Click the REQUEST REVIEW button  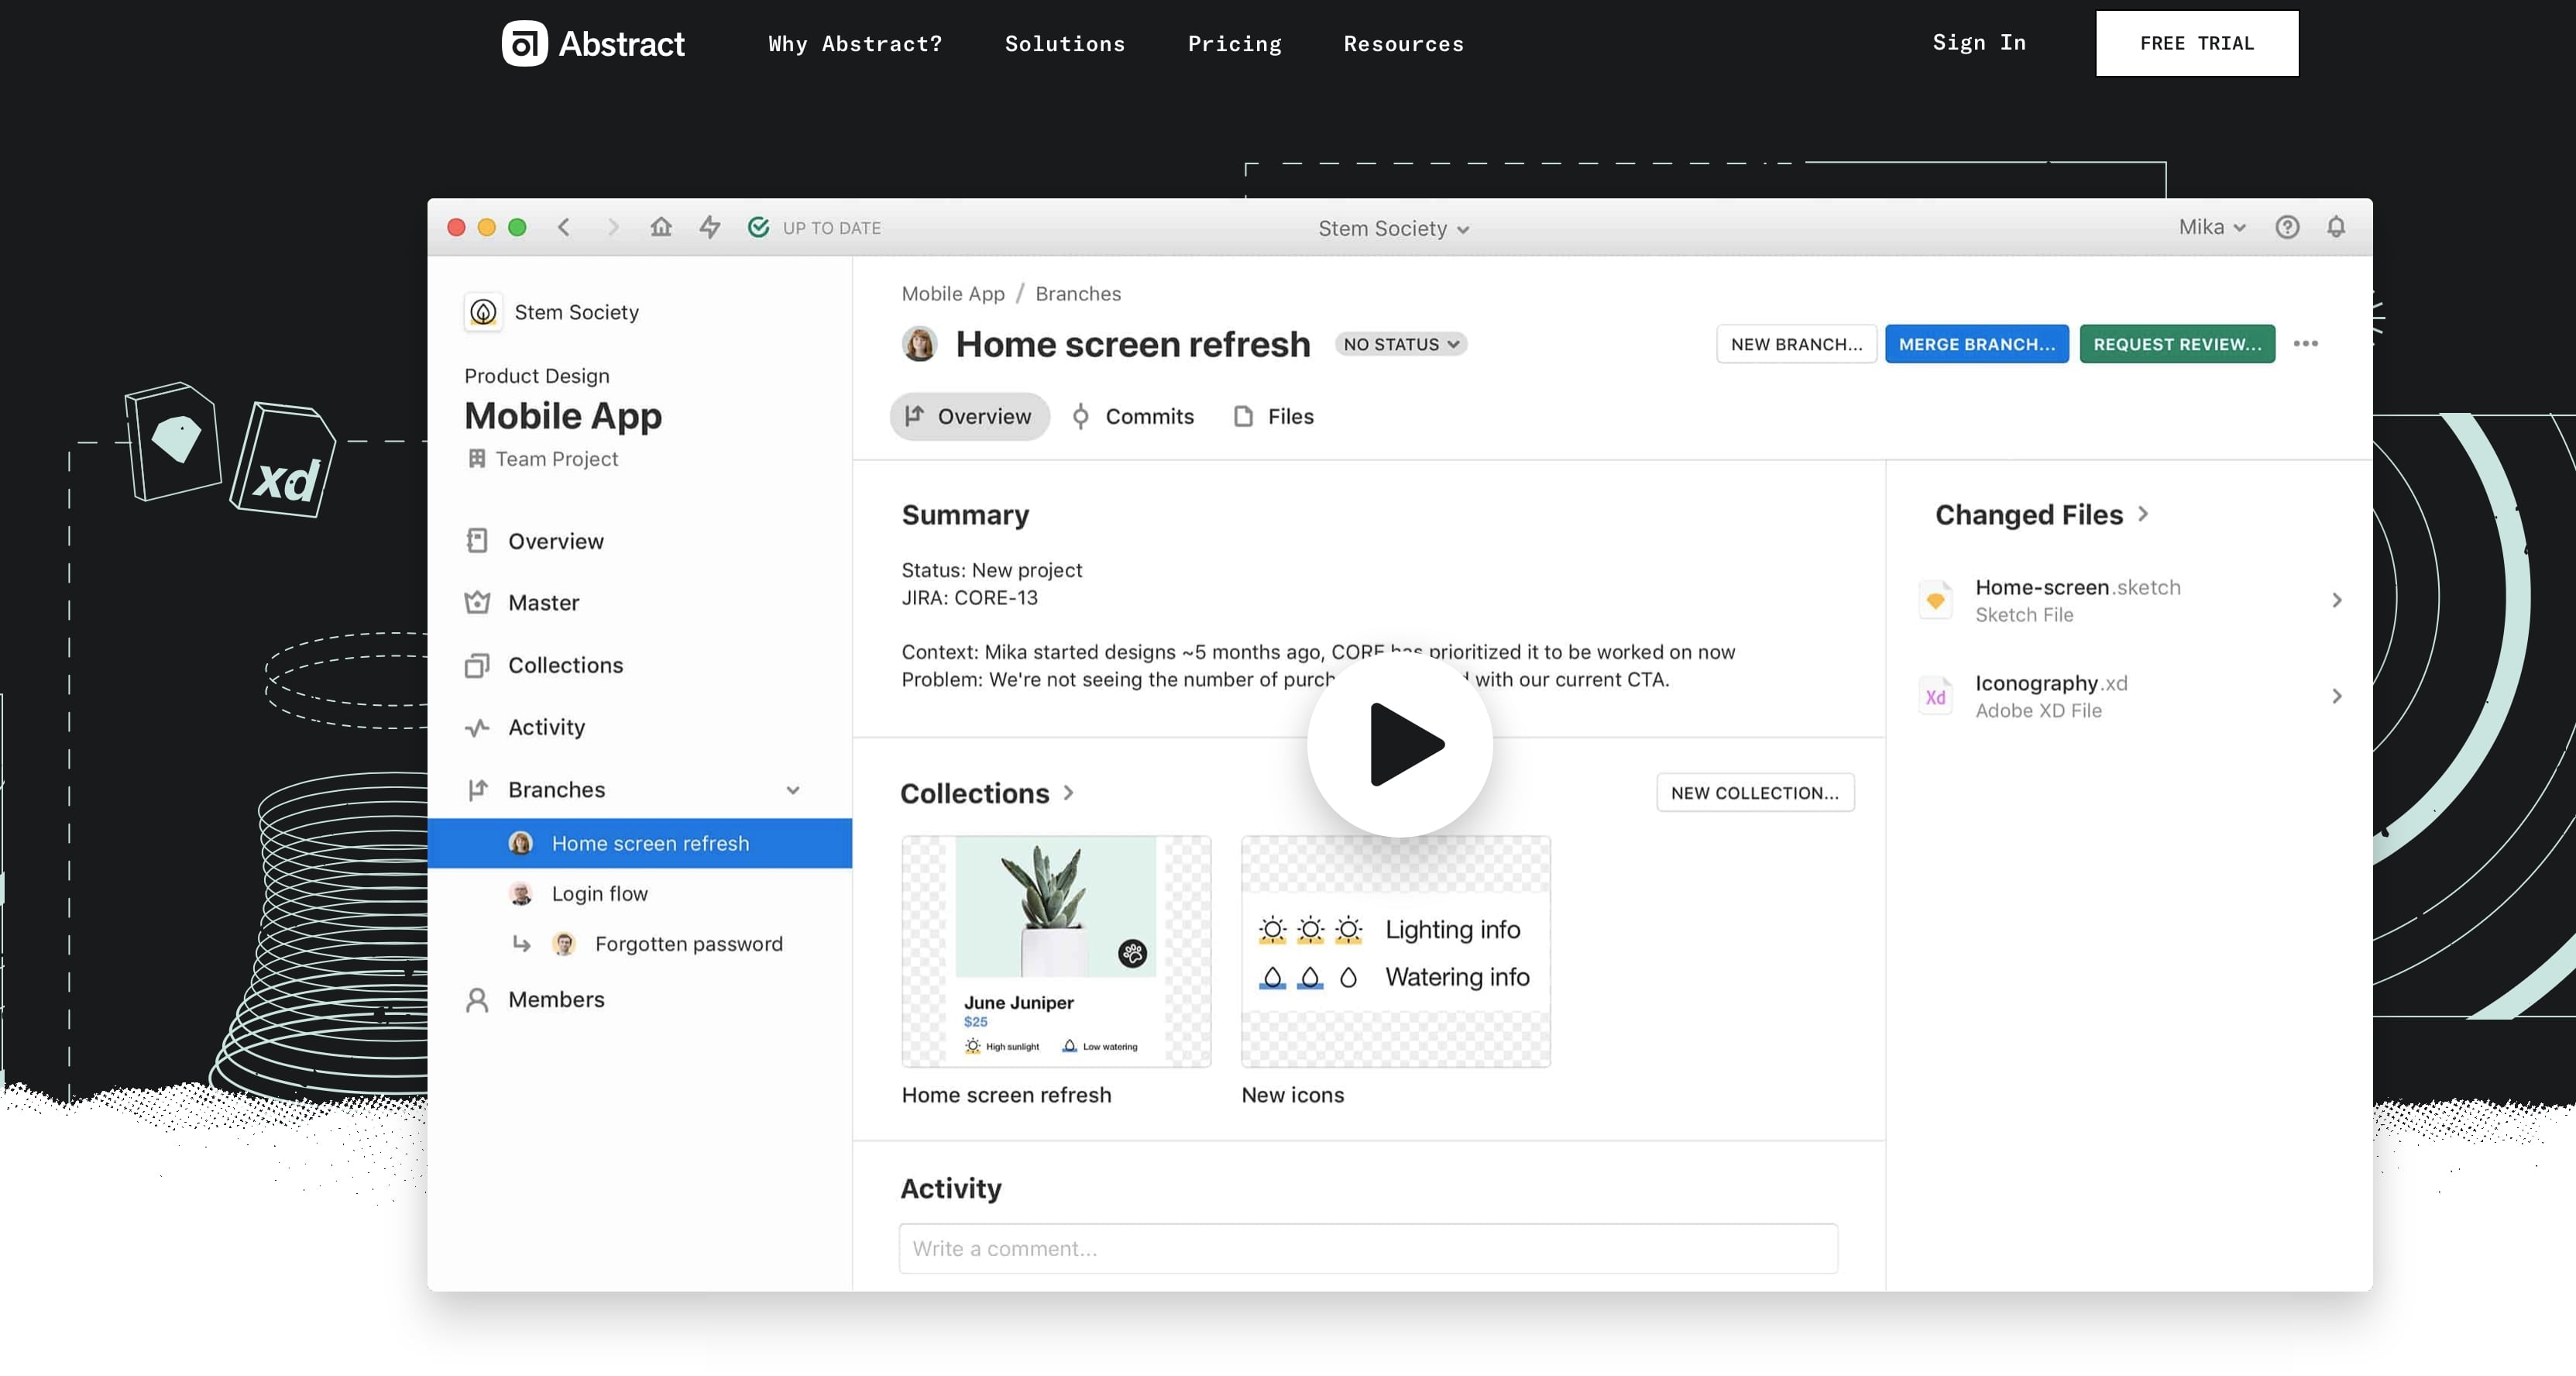point(2176,344)
